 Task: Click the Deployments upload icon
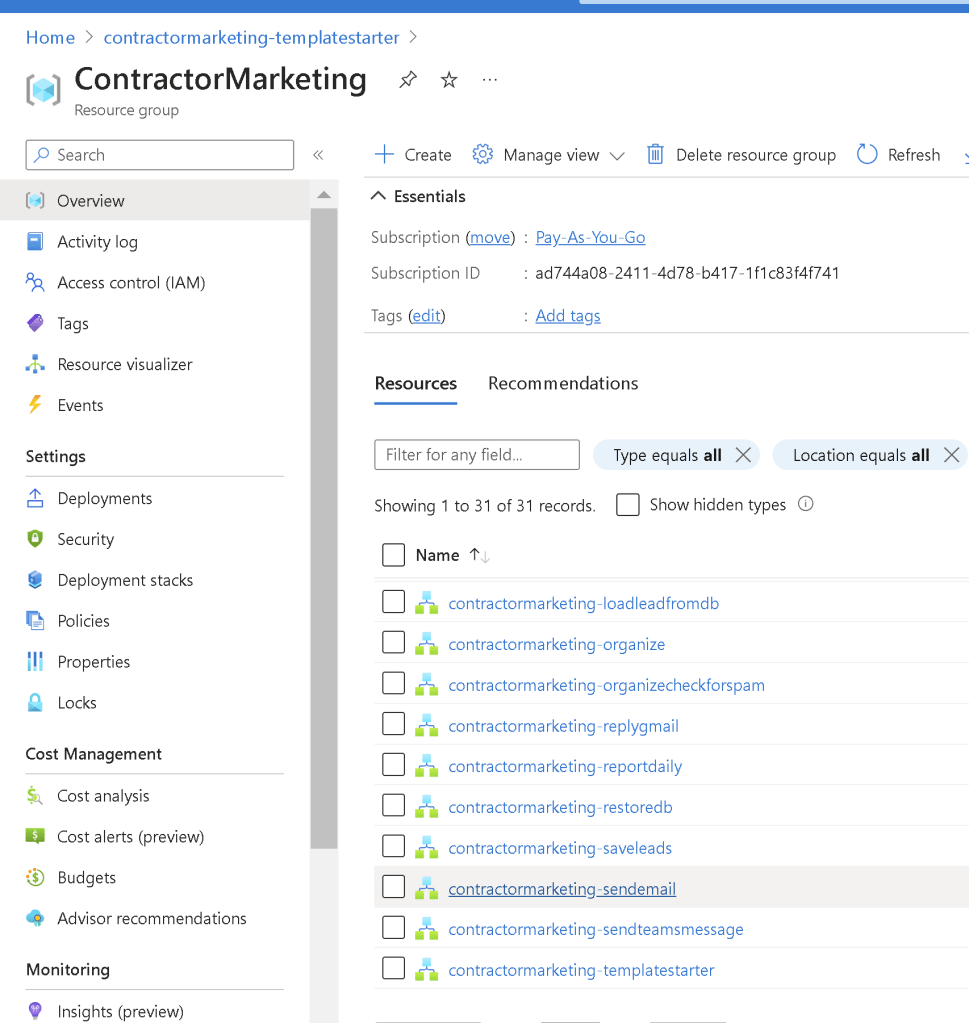tap(35, 498)
